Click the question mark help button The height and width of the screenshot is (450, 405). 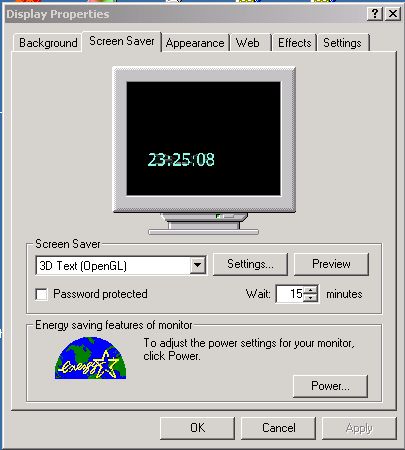click(375, 14)
